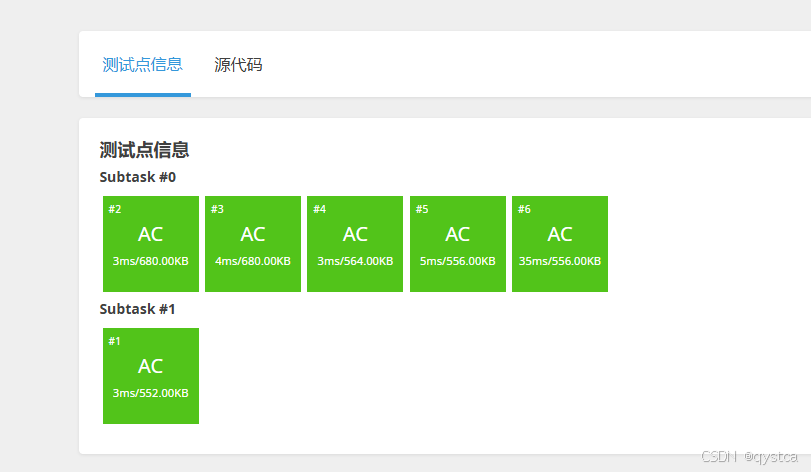
Task: Switch to the 测试点信息 tab
Action: coord(143,65)
